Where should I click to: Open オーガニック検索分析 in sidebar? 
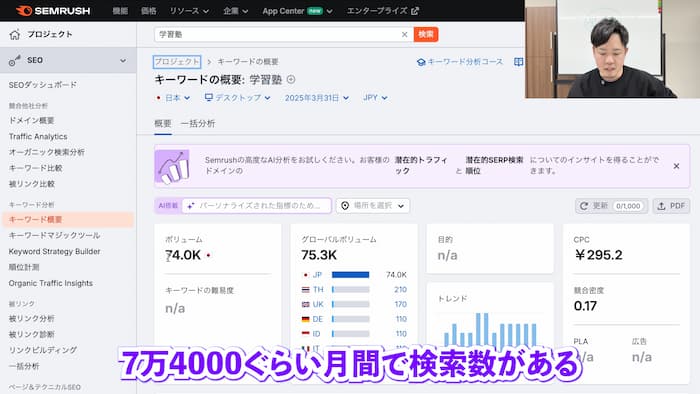pyautogui.click(x=46, y=152)
